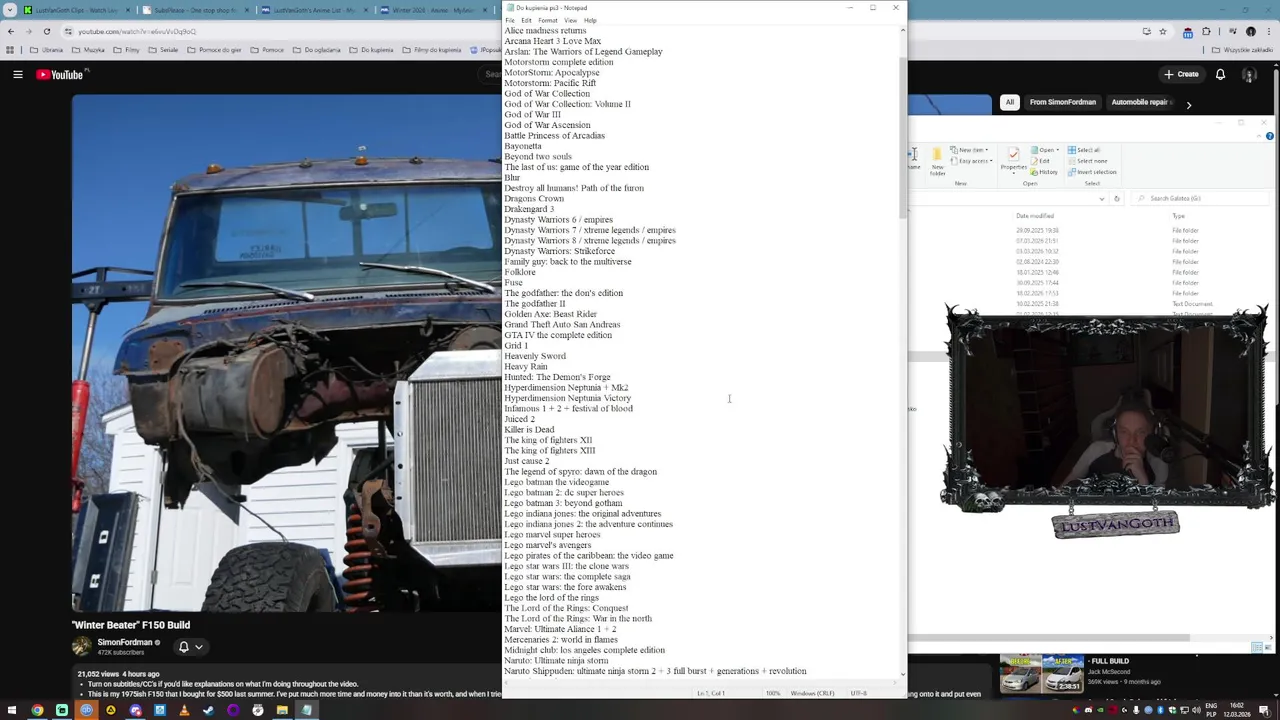
Task: Open Chrome three-dot menu
Action: pyautogui.click(x=1269, y=31)
